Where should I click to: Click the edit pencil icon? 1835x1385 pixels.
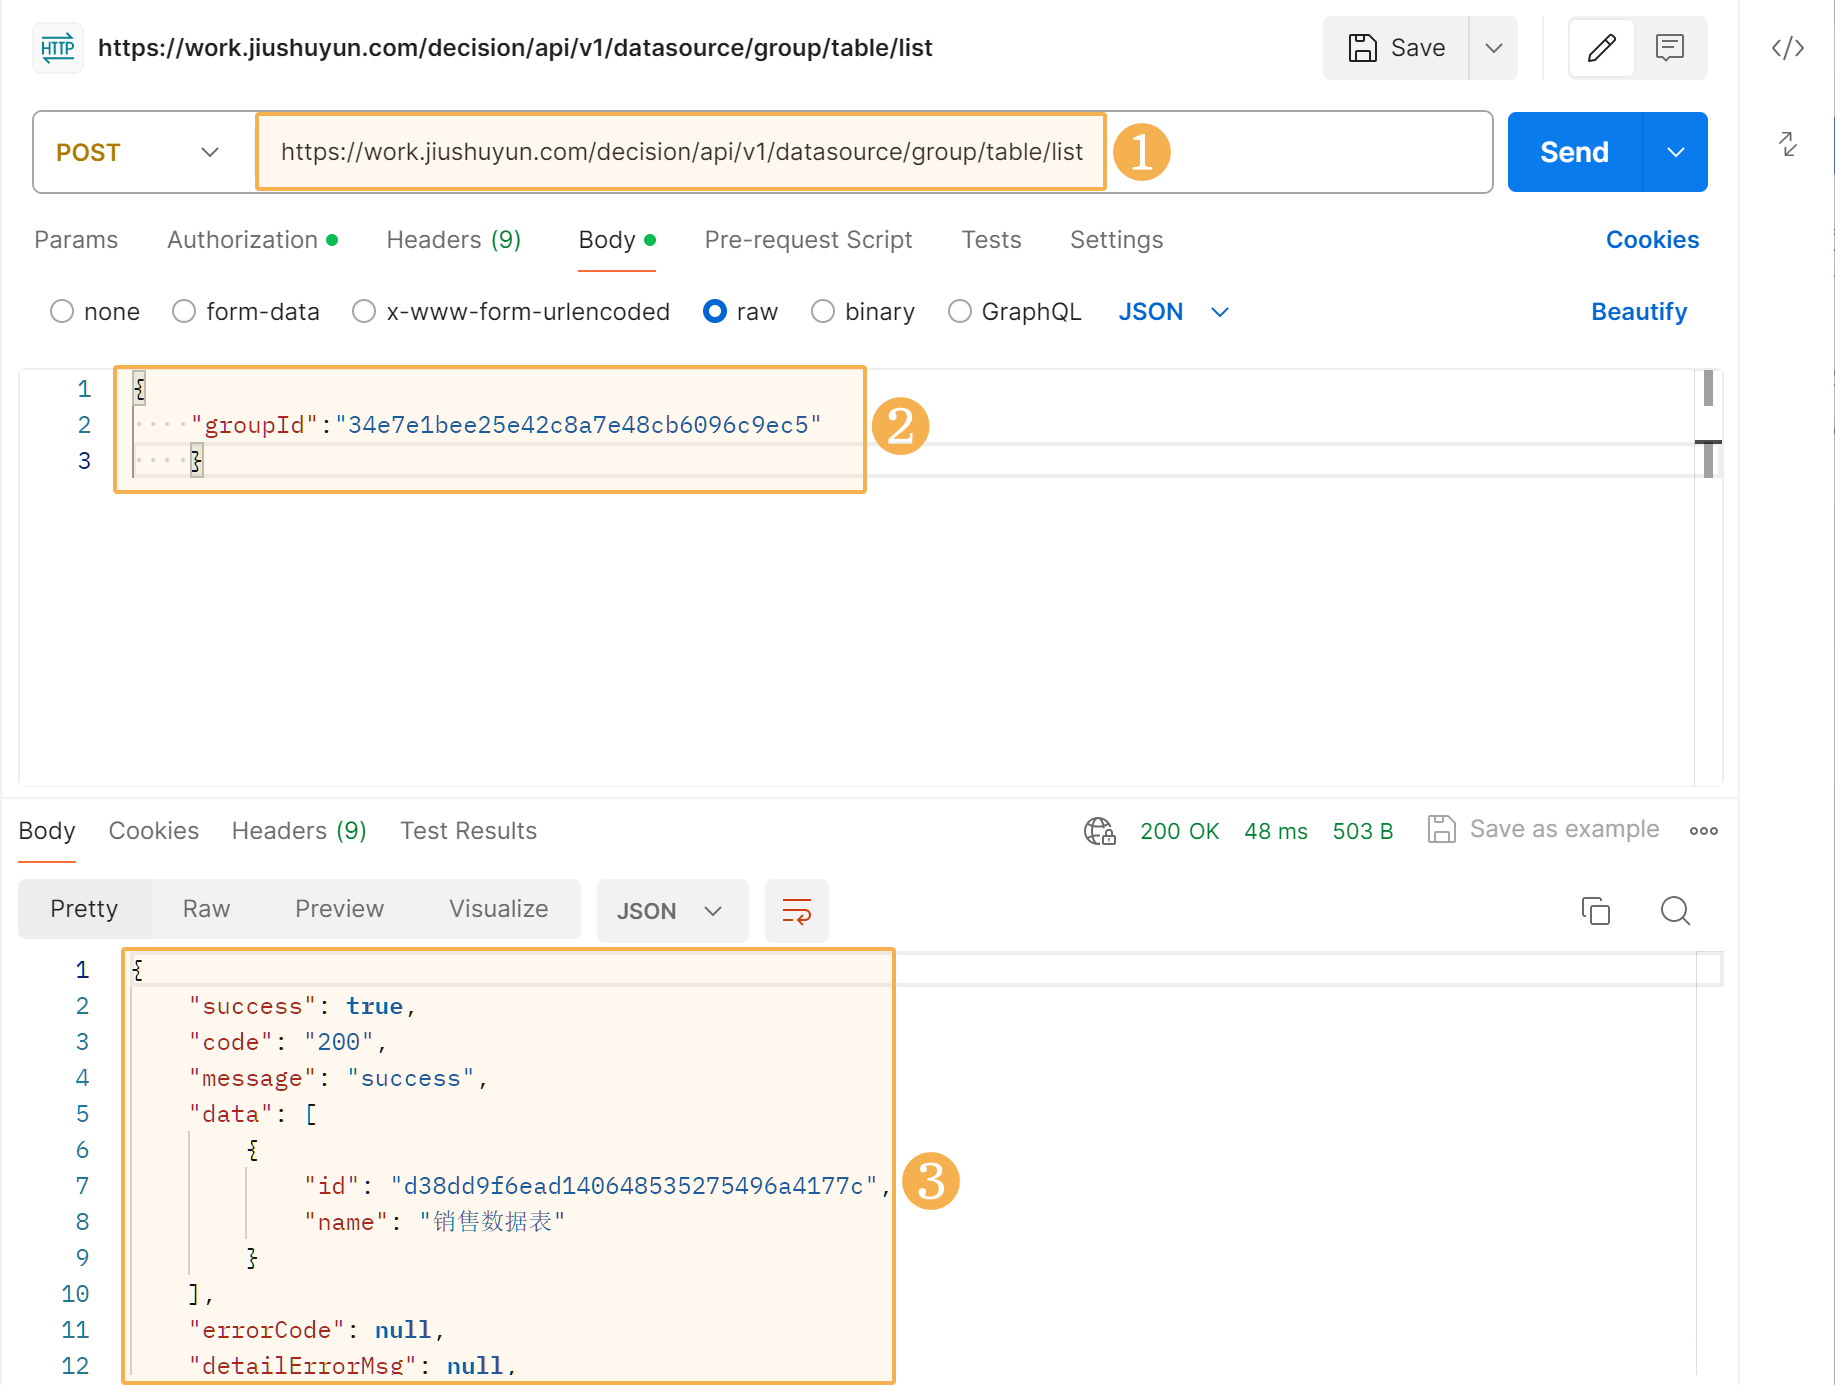1601,48
